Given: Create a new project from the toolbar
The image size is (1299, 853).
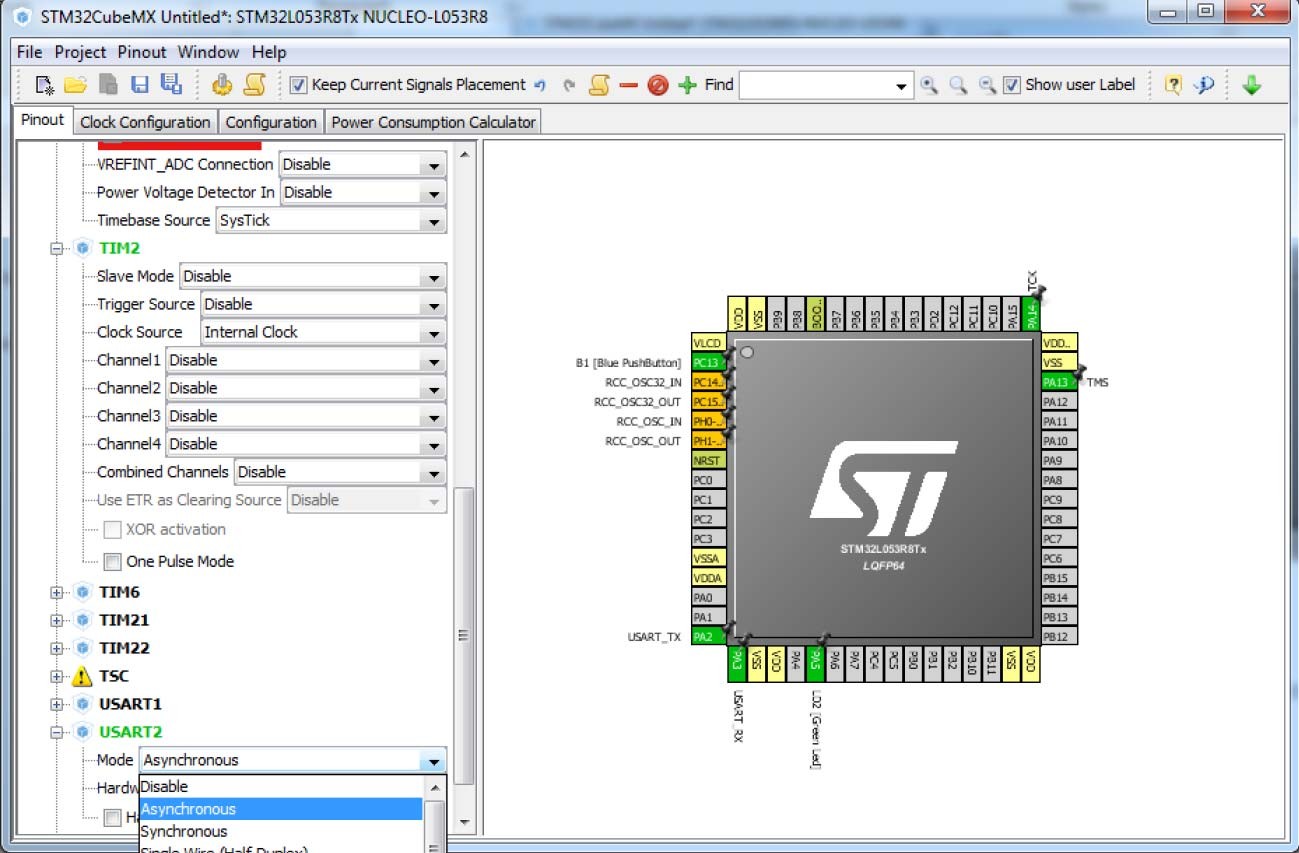Looking at the screenshot, I should [45, 85].
